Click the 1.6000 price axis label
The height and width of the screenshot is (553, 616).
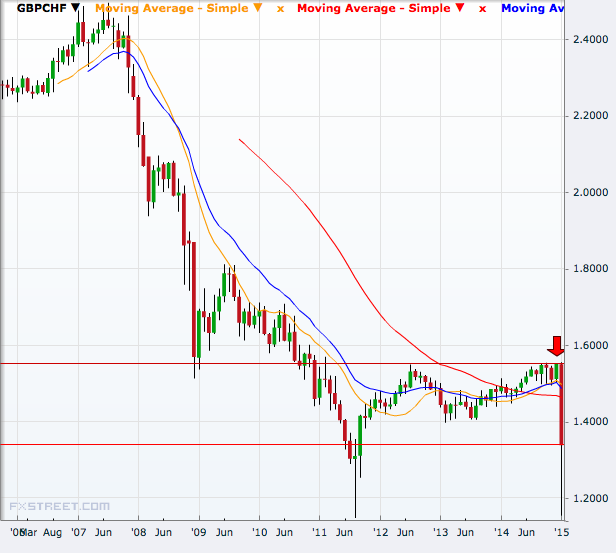pyautogui.click(x=590, y=345)
